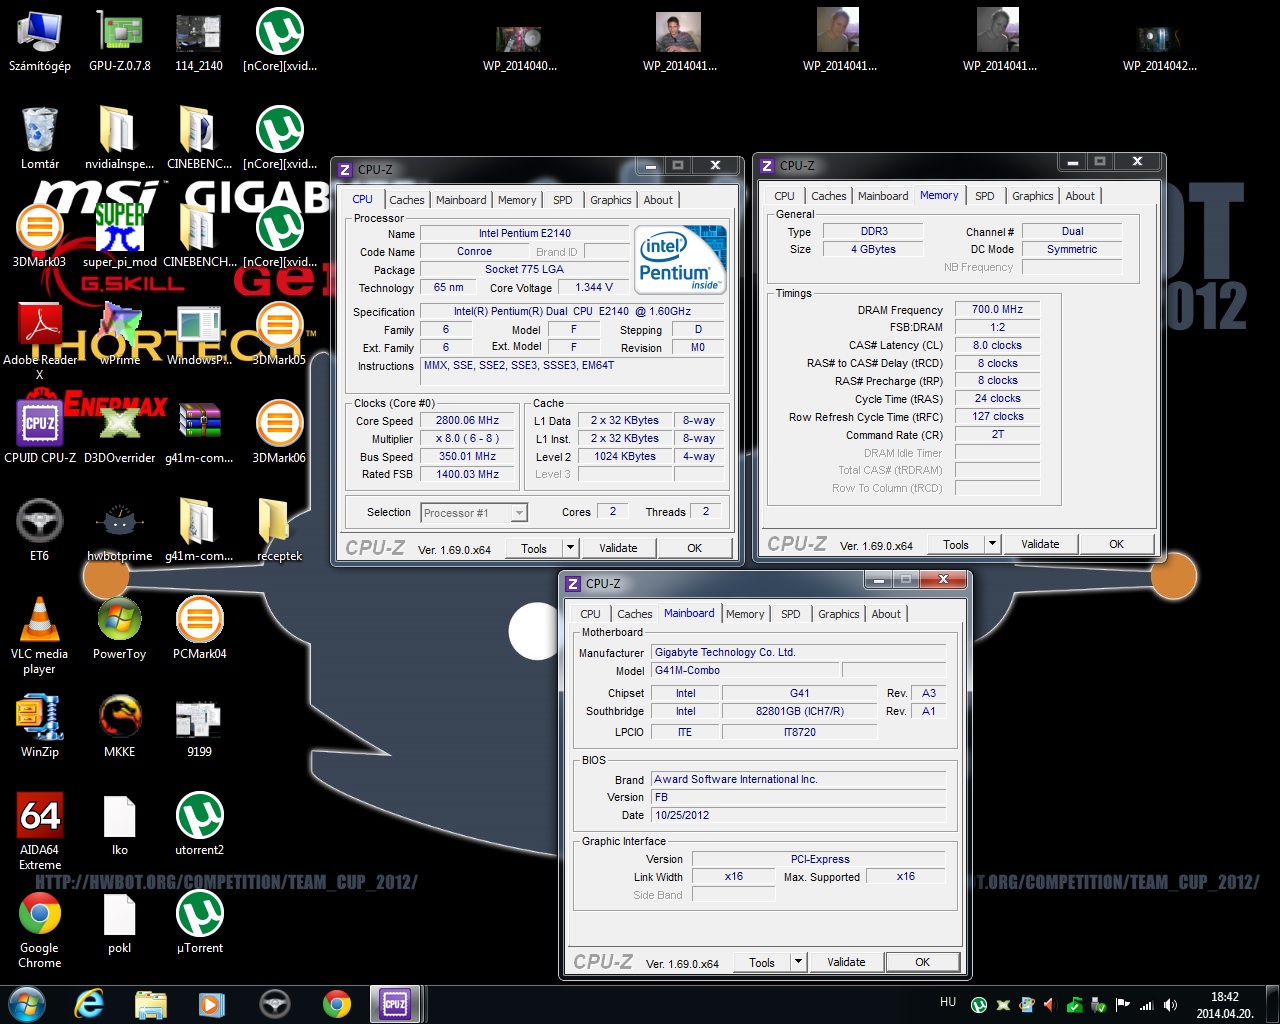Click OK in Mainboard window
This screenshot has width=1280, height=1024.
pos(922,962)
